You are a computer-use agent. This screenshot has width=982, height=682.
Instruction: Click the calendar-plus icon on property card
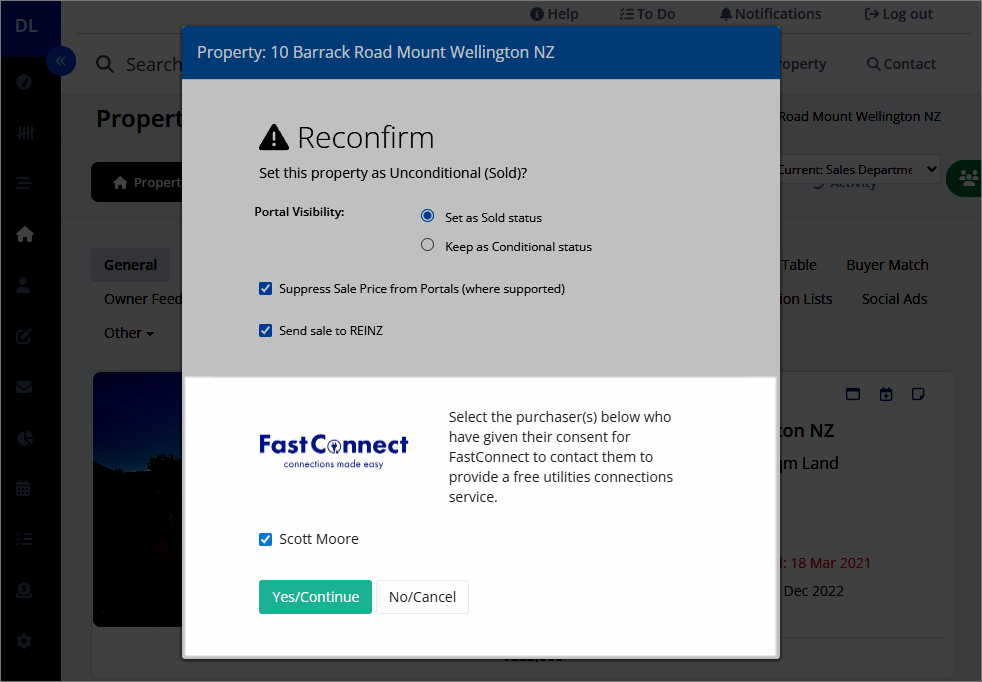(886, 394)
